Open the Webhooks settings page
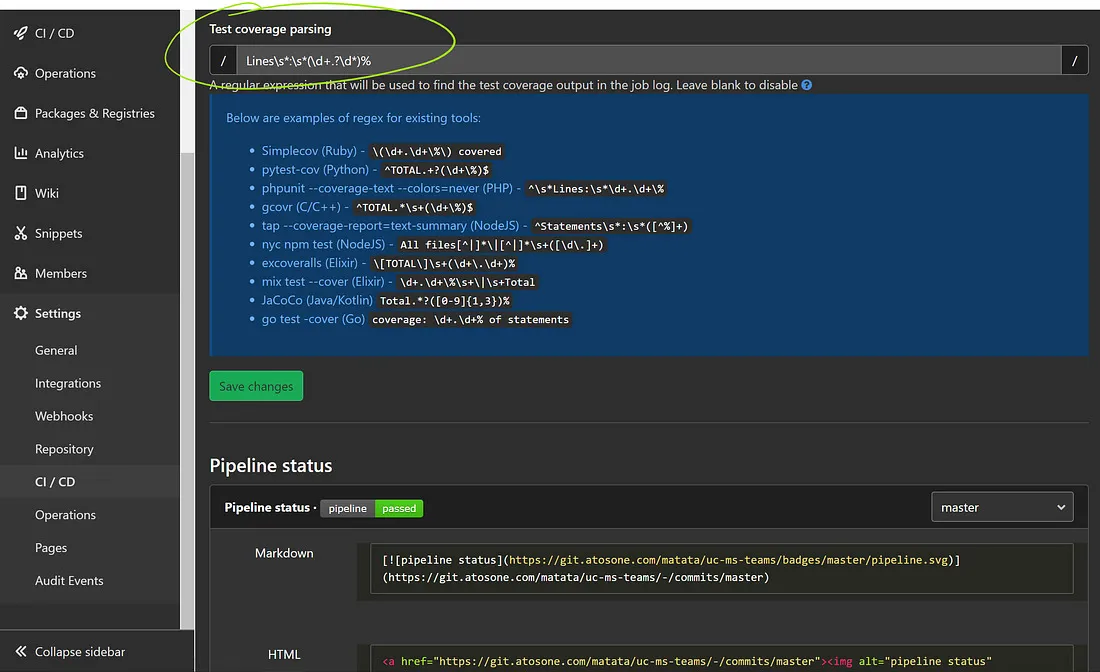The image size is (1100, 672). (x=63, y=416)
